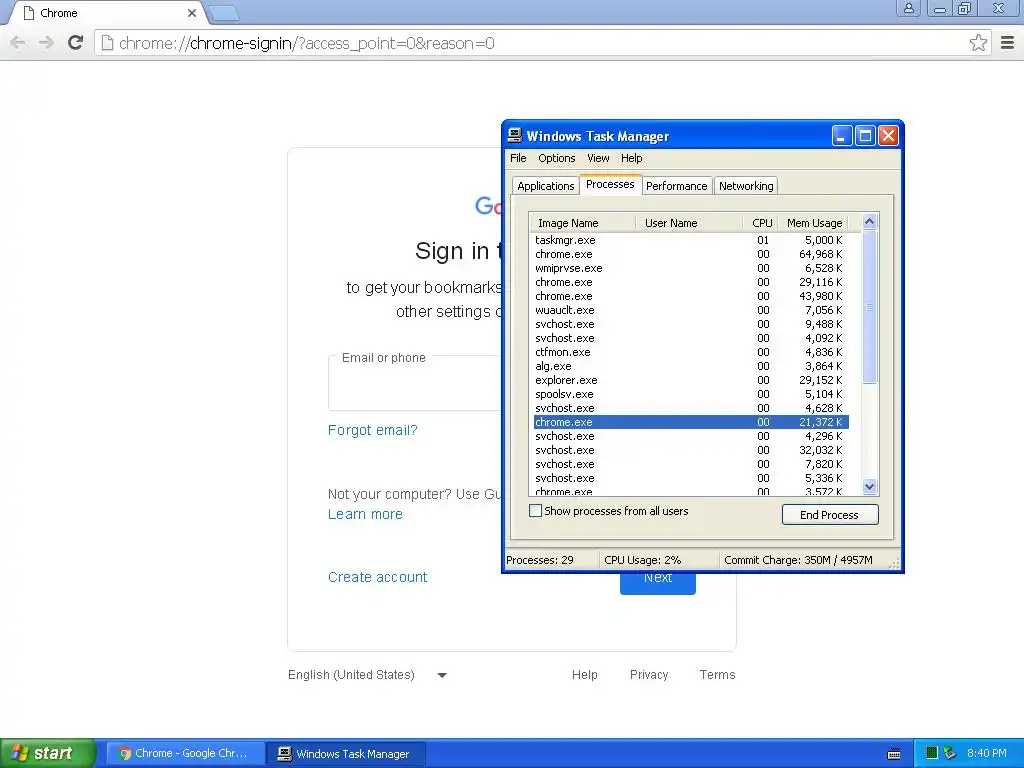
Task: Select the Processes tab
Action: tap(610, 184)
